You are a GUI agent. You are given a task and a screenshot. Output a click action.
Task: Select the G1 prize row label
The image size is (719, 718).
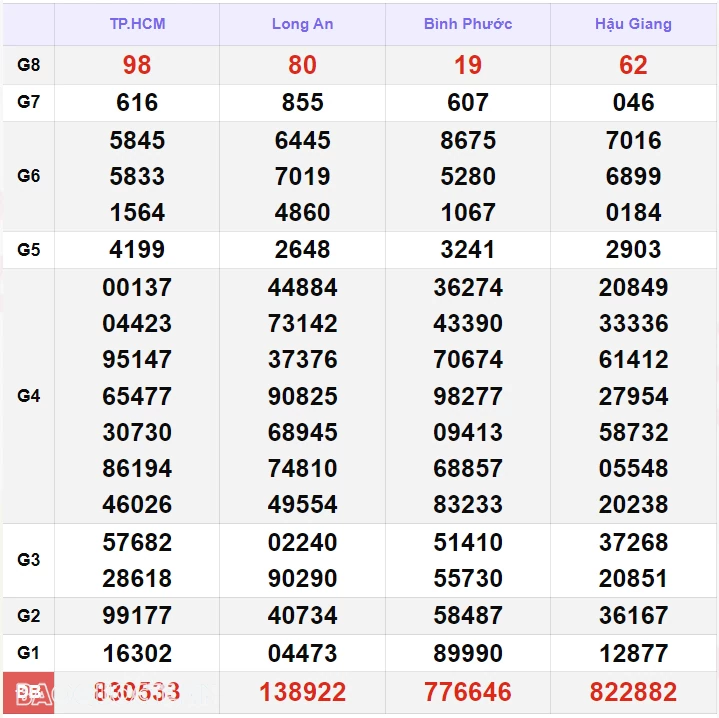29,653
